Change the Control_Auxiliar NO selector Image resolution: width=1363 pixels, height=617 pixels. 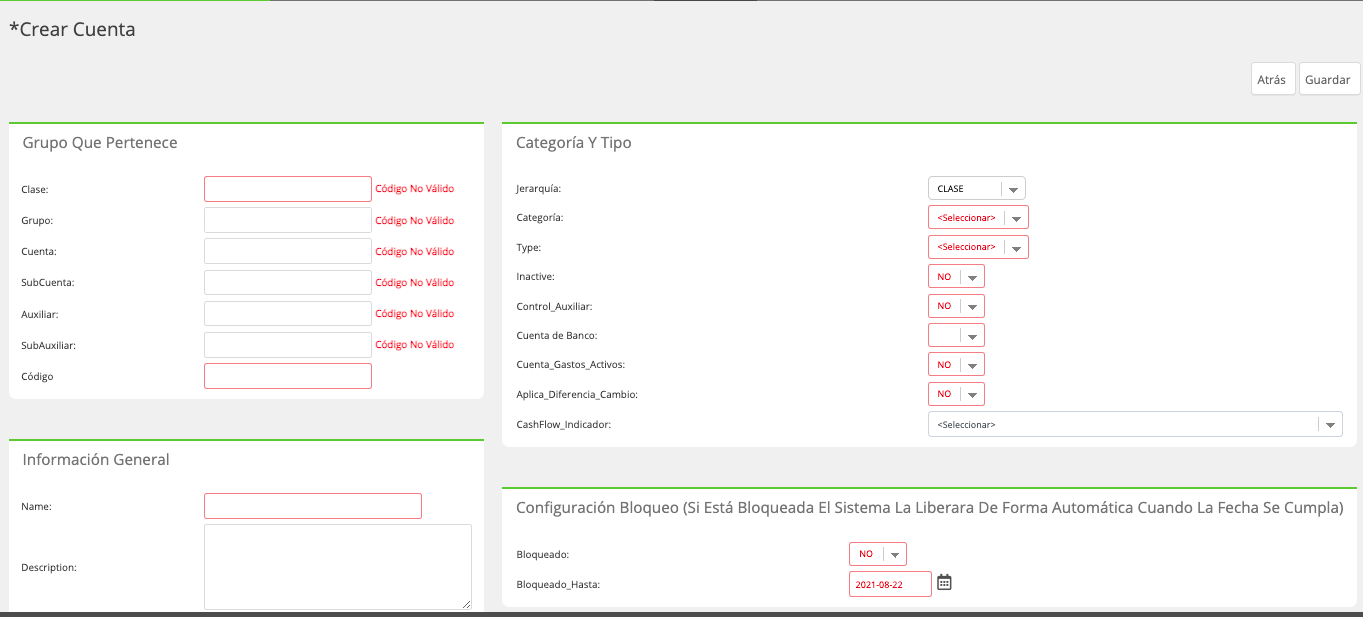click(x=956, y=306)
